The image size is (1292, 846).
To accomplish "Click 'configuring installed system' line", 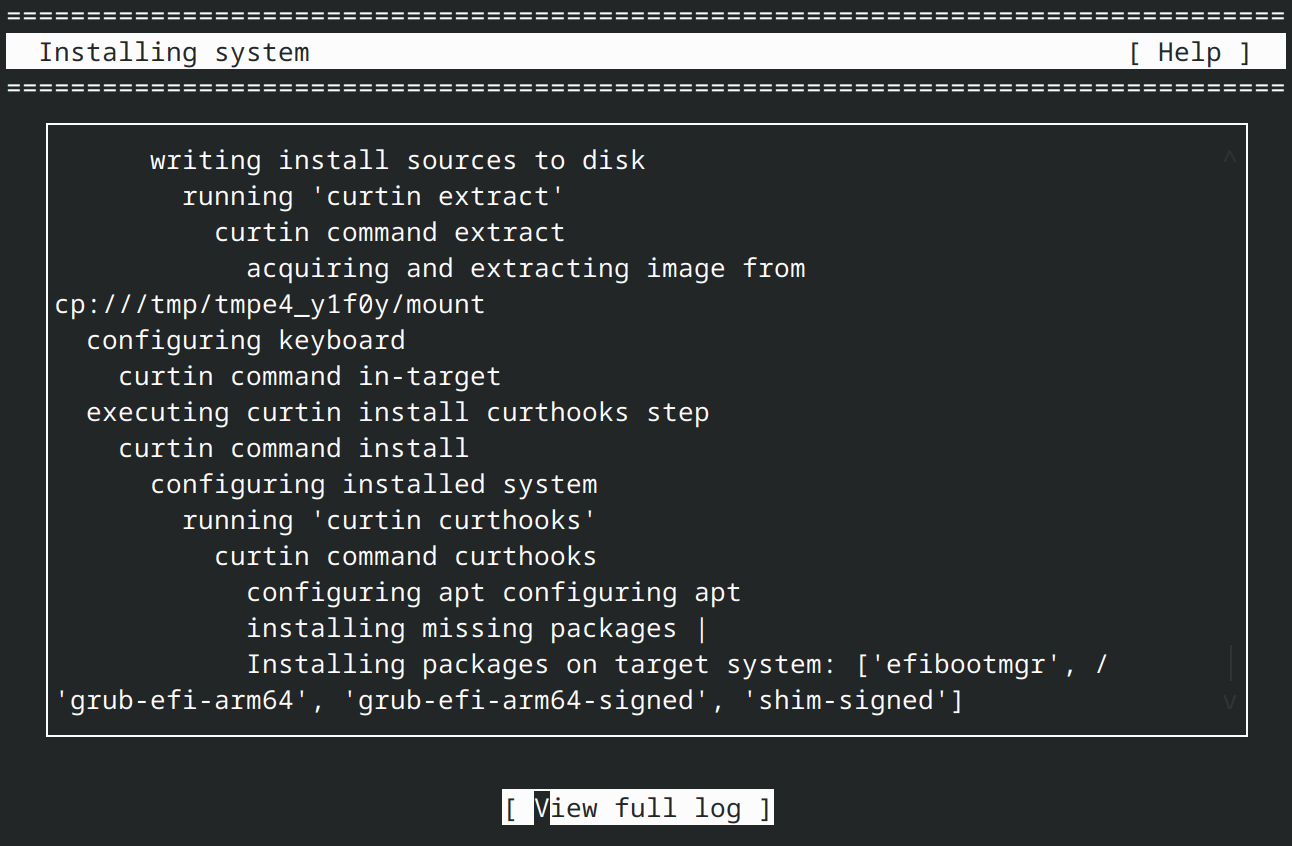I will tap(374, 484).
